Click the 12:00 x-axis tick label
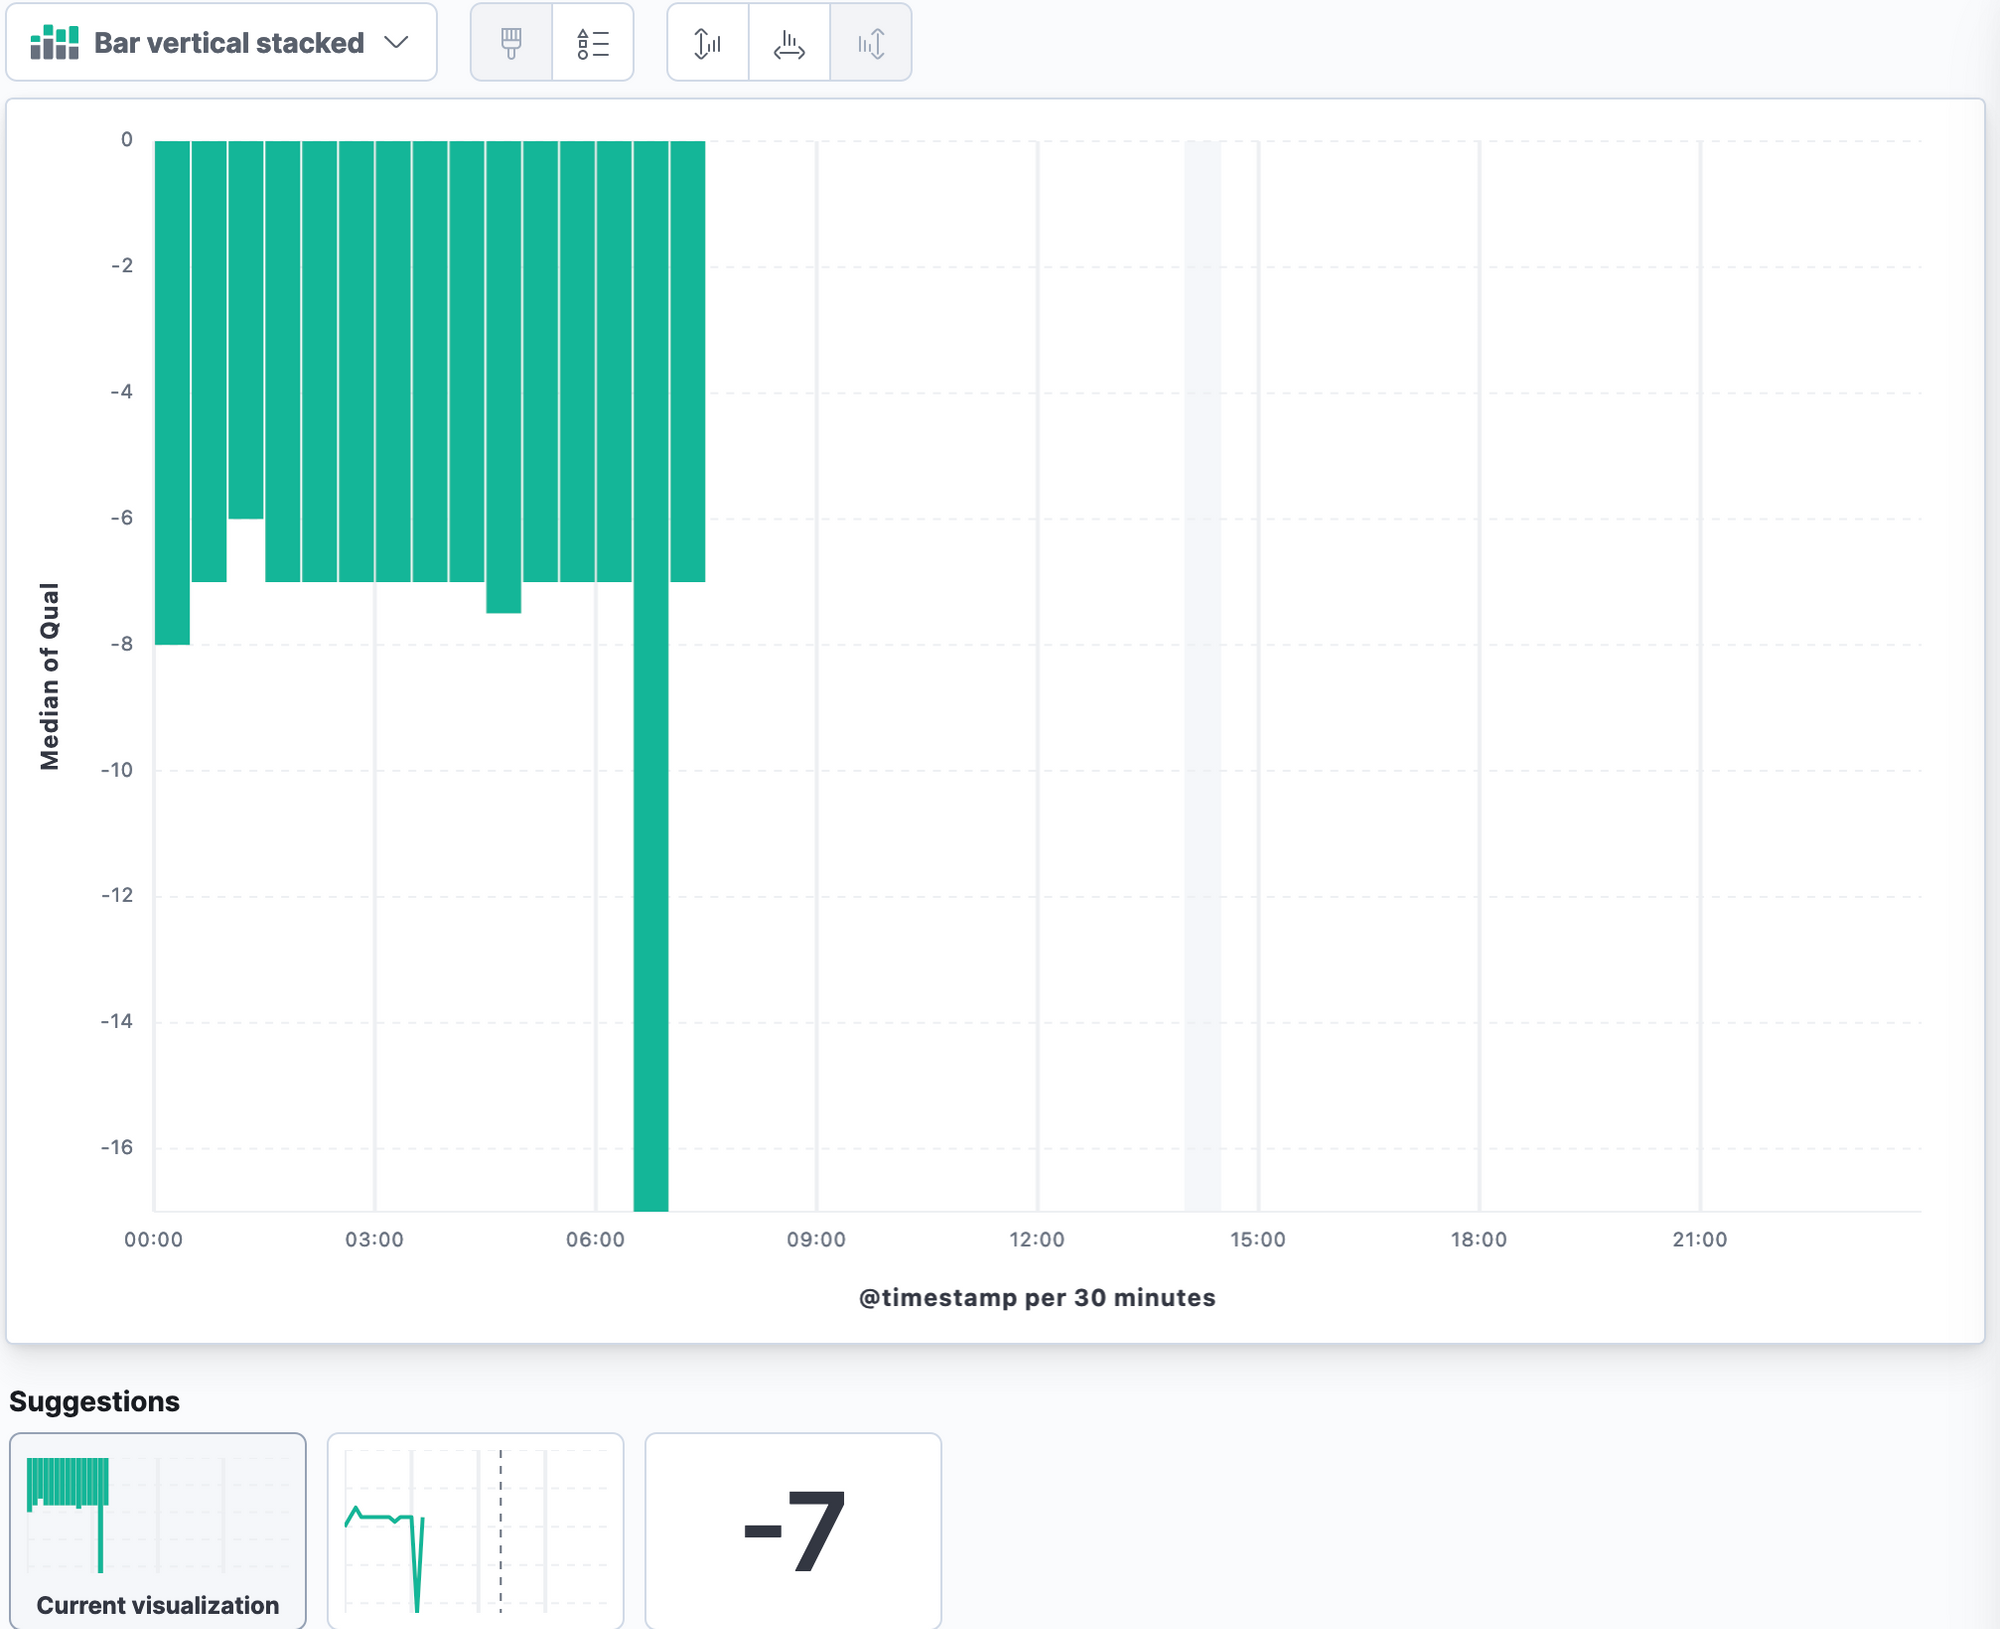This screenshot has width=2000, height=1629. tap(1037, 1239)
